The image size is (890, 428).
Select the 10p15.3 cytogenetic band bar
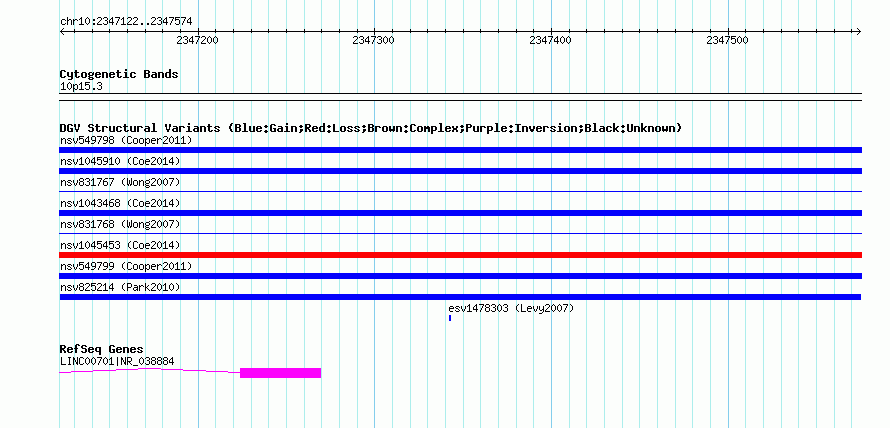point(460,96)
